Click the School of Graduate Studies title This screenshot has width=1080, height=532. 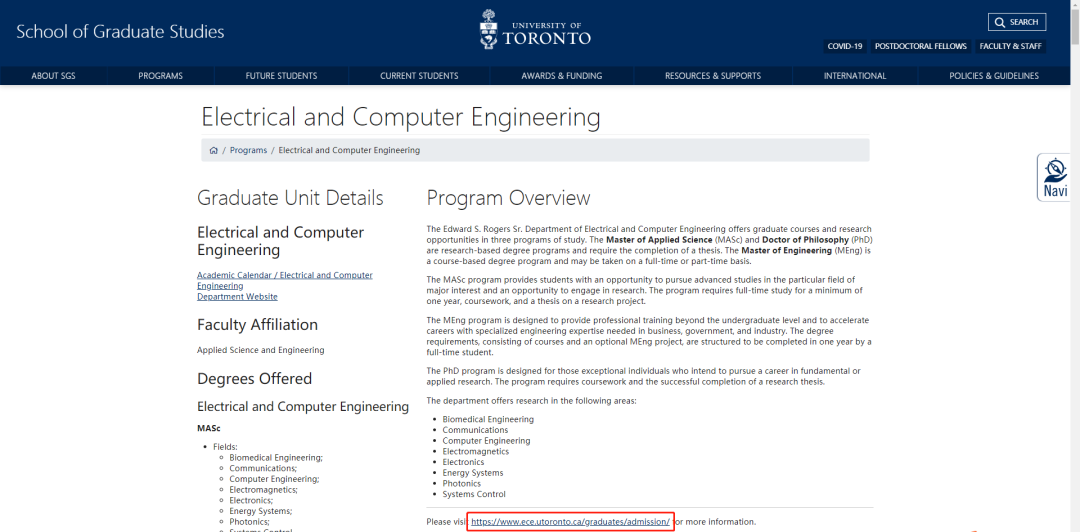click(x=120, y=32)
